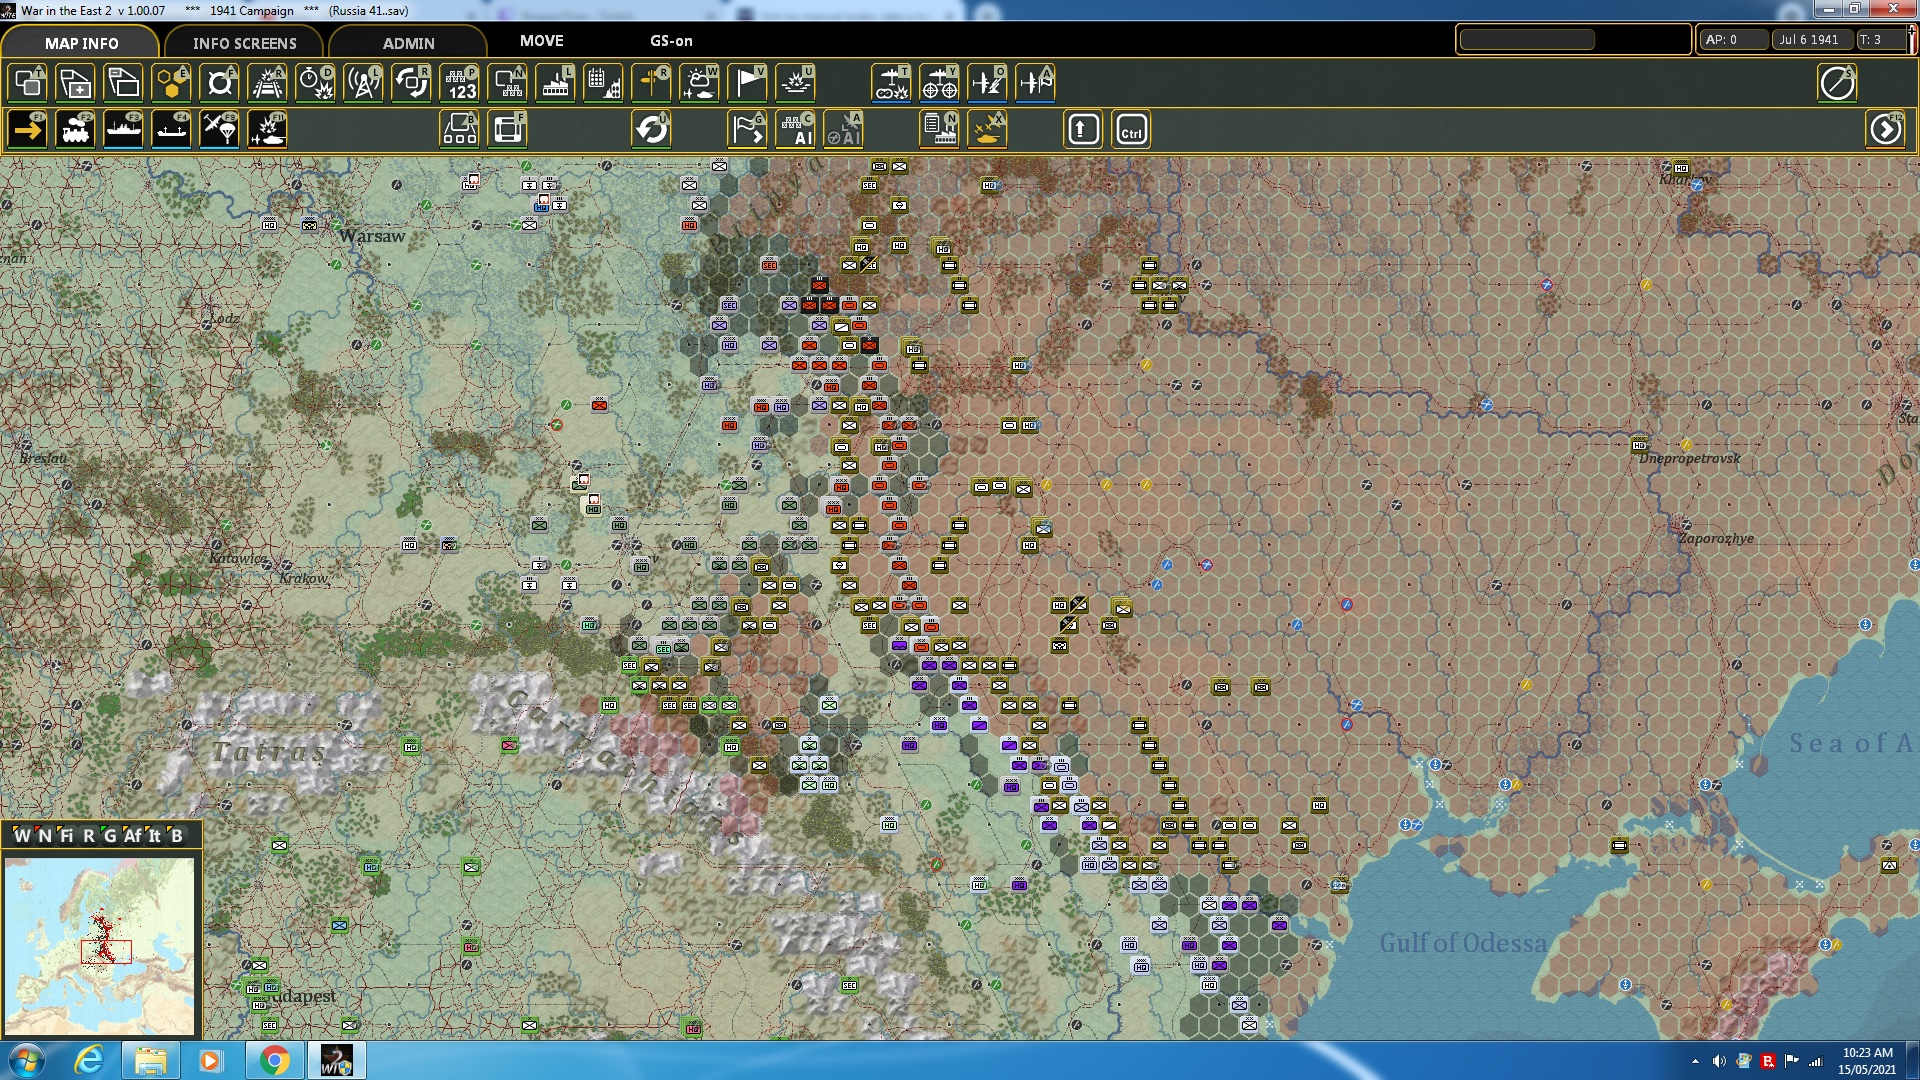
Task: Click the rotate units (R) icon
Action: coord(412,83)
